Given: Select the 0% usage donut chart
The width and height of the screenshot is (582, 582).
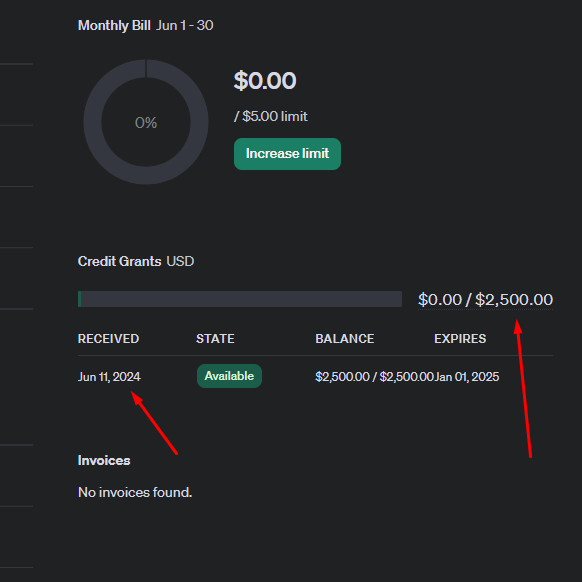Looking at the screenshot, I should 146,122.
